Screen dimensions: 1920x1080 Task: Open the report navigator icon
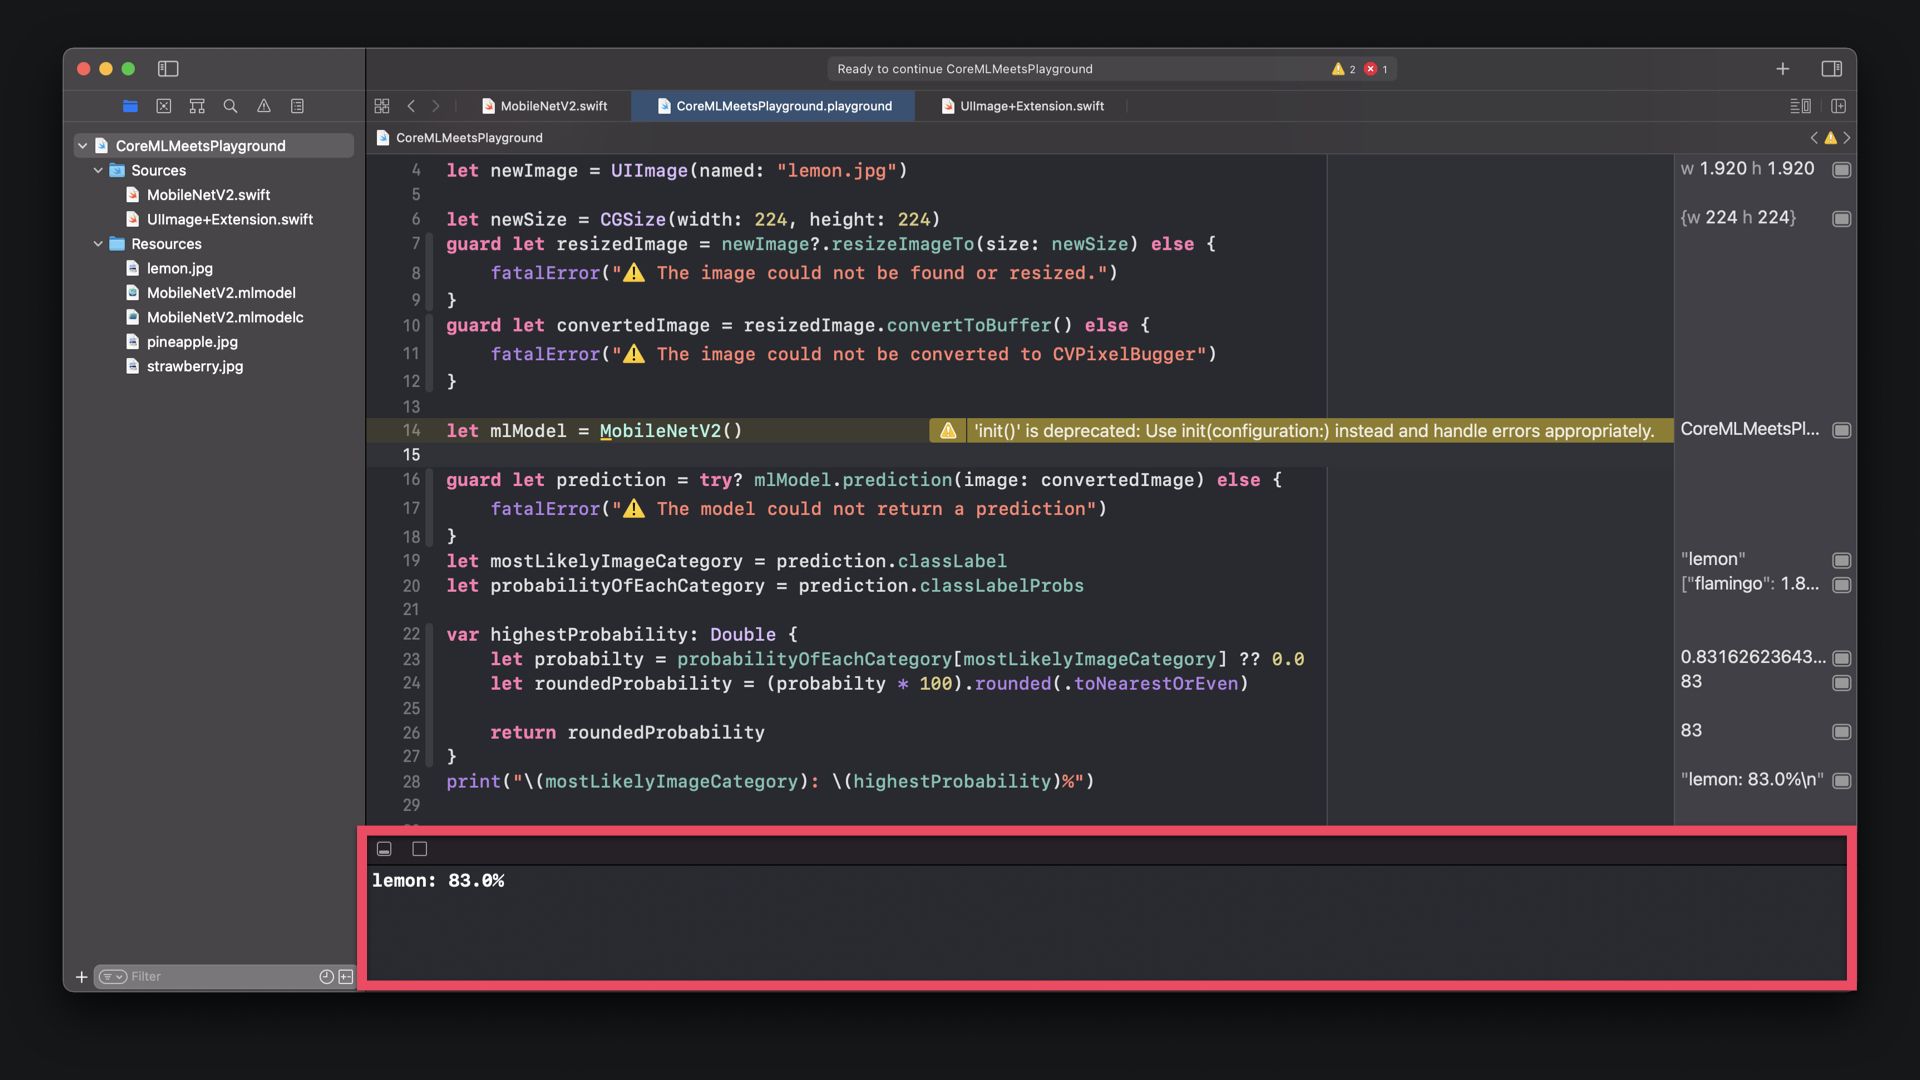297,106
